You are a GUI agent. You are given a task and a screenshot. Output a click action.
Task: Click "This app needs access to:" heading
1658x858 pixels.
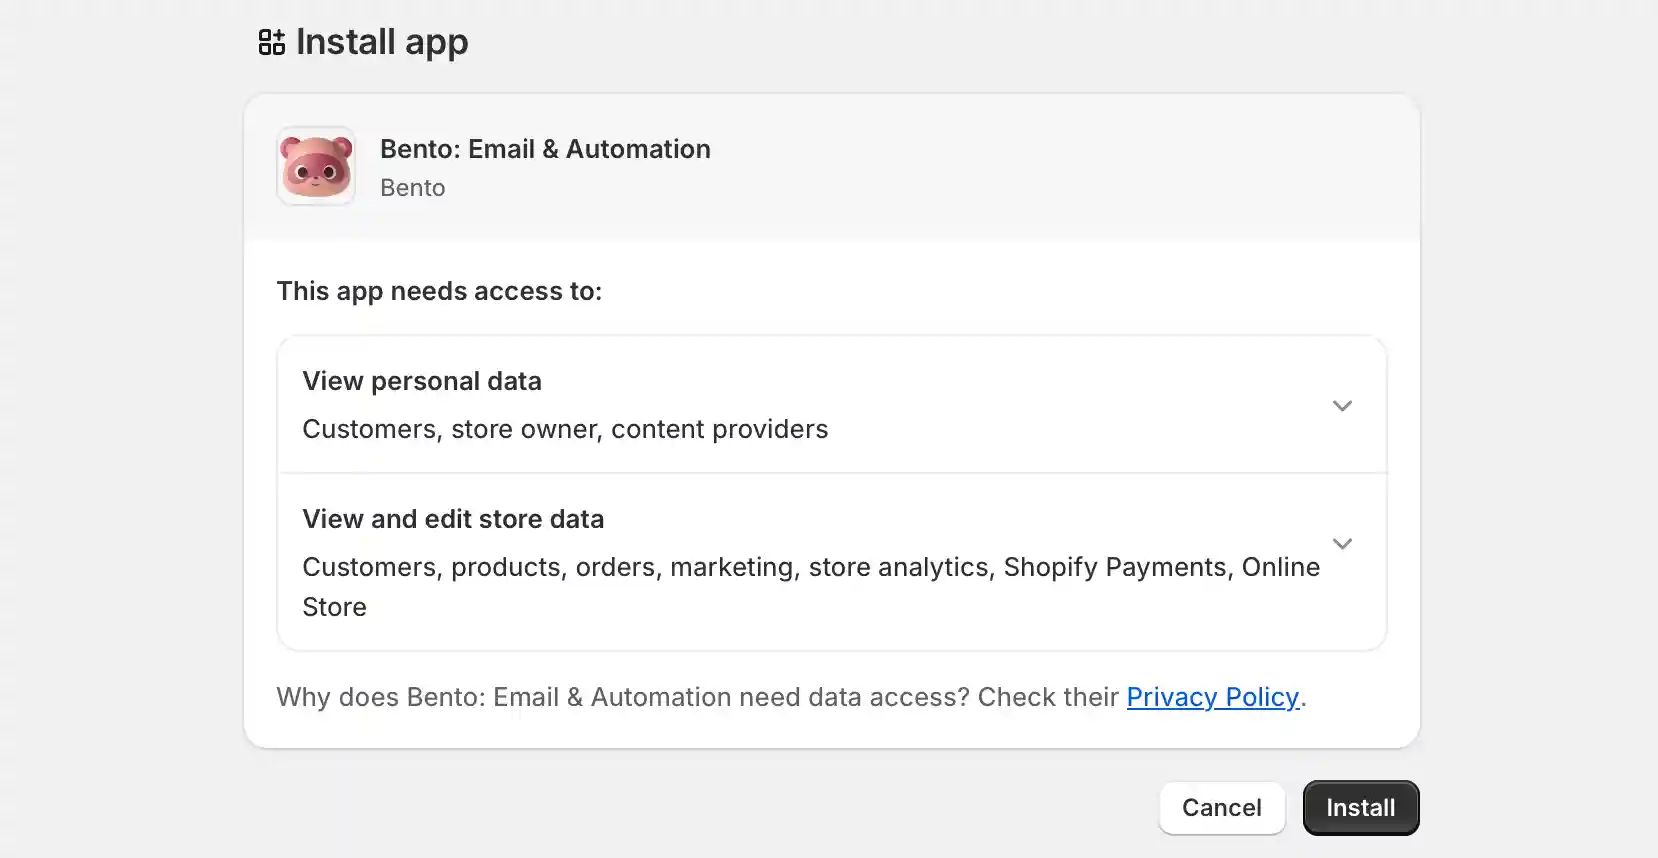point(439,291)
